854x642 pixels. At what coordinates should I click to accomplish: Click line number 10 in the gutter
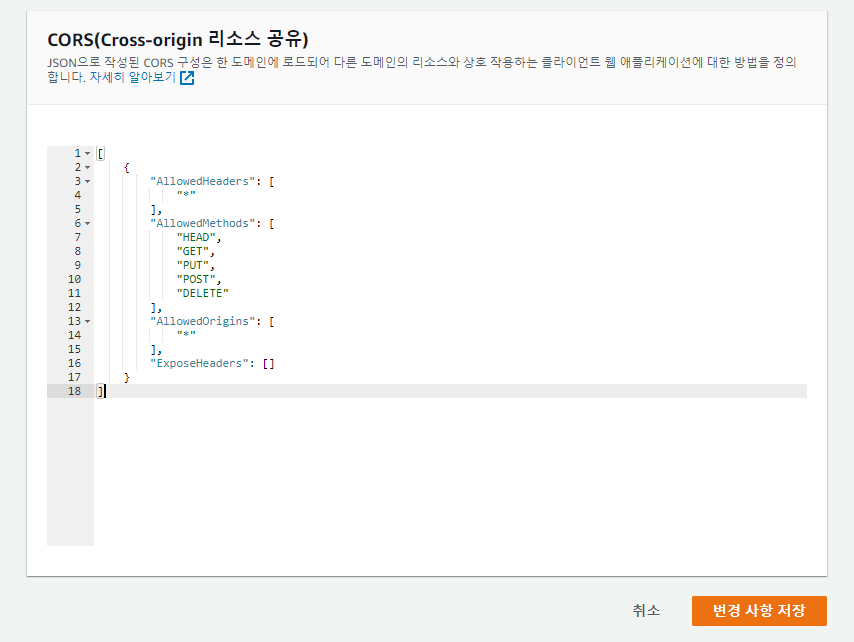(74, 279)
